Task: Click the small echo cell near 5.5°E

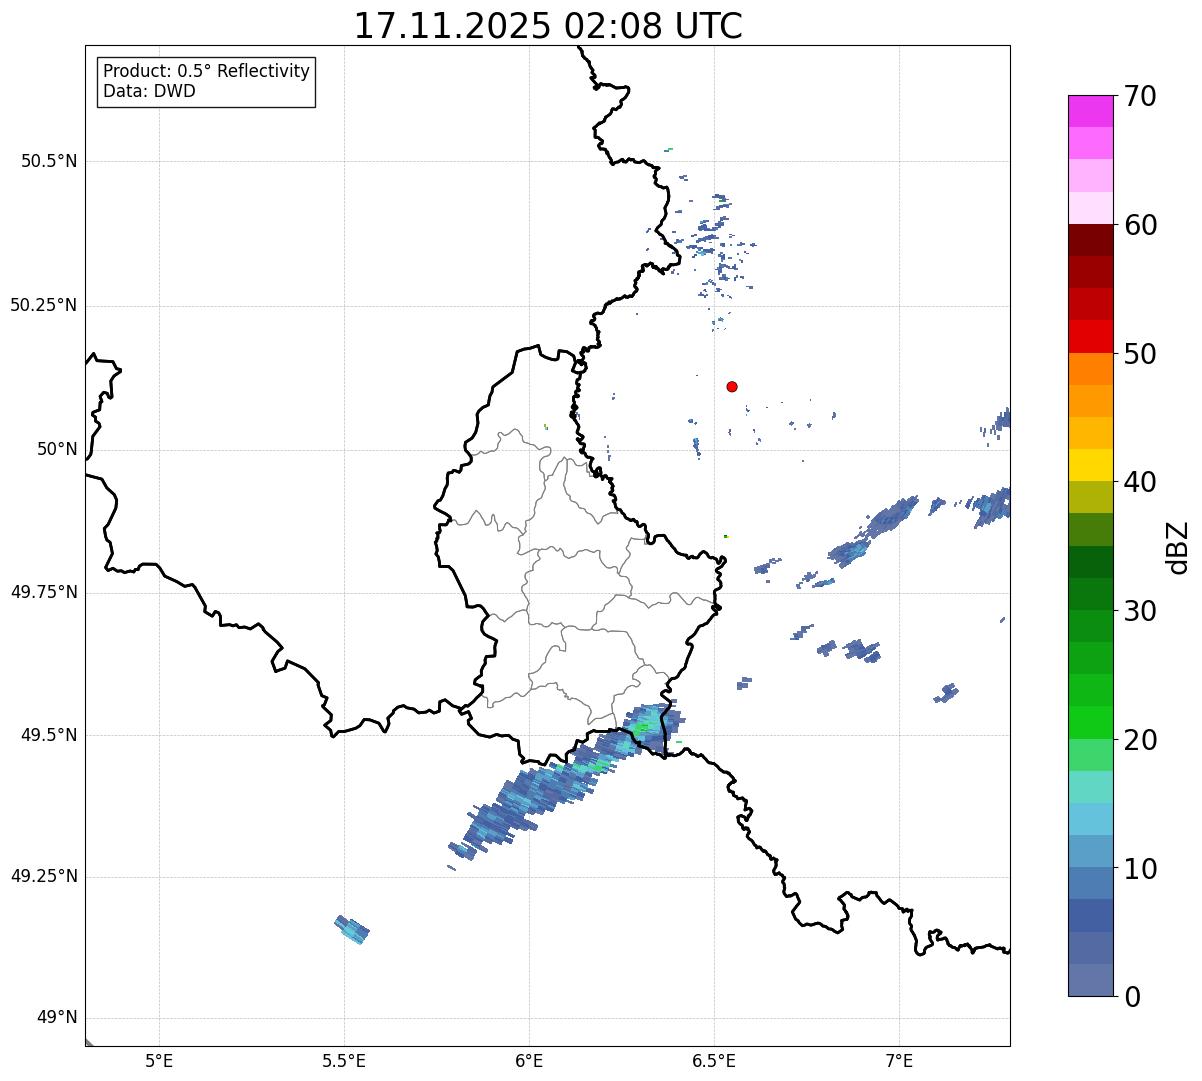Action: 352,930
